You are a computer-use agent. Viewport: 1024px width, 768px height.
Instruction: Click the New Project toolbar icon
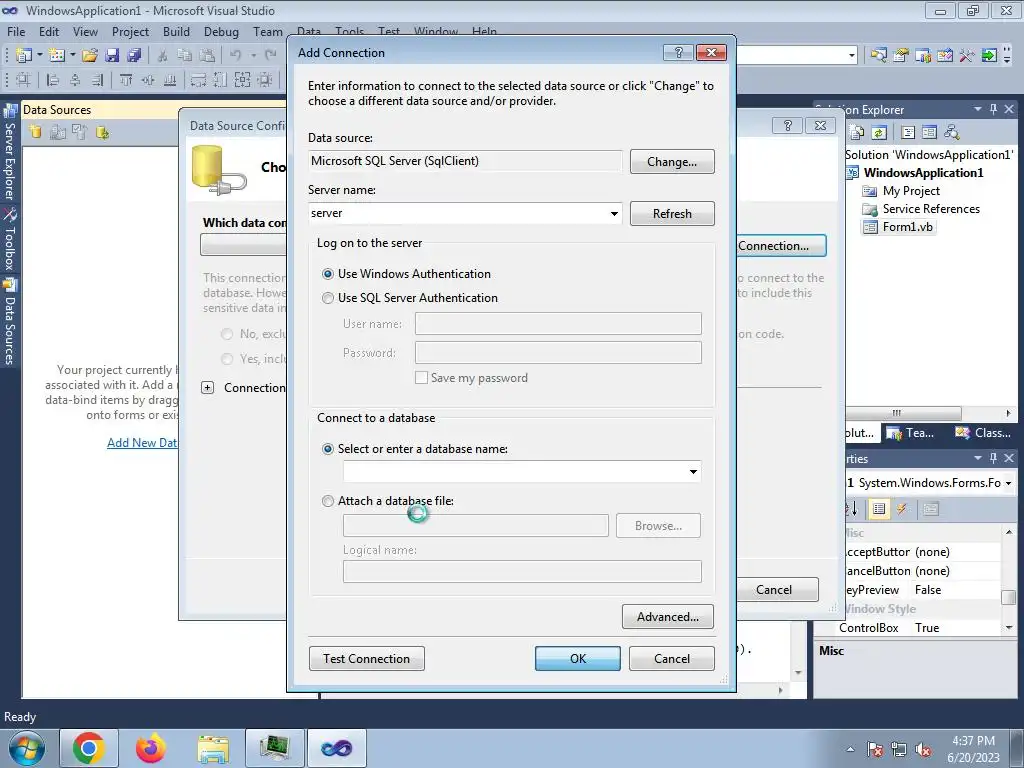(x=24, y=56)
